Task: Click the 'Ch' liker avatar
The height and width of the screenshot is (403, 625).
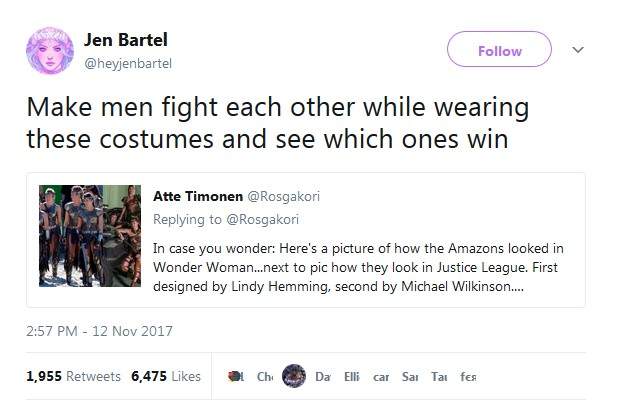Action: [x=265, y=376]
